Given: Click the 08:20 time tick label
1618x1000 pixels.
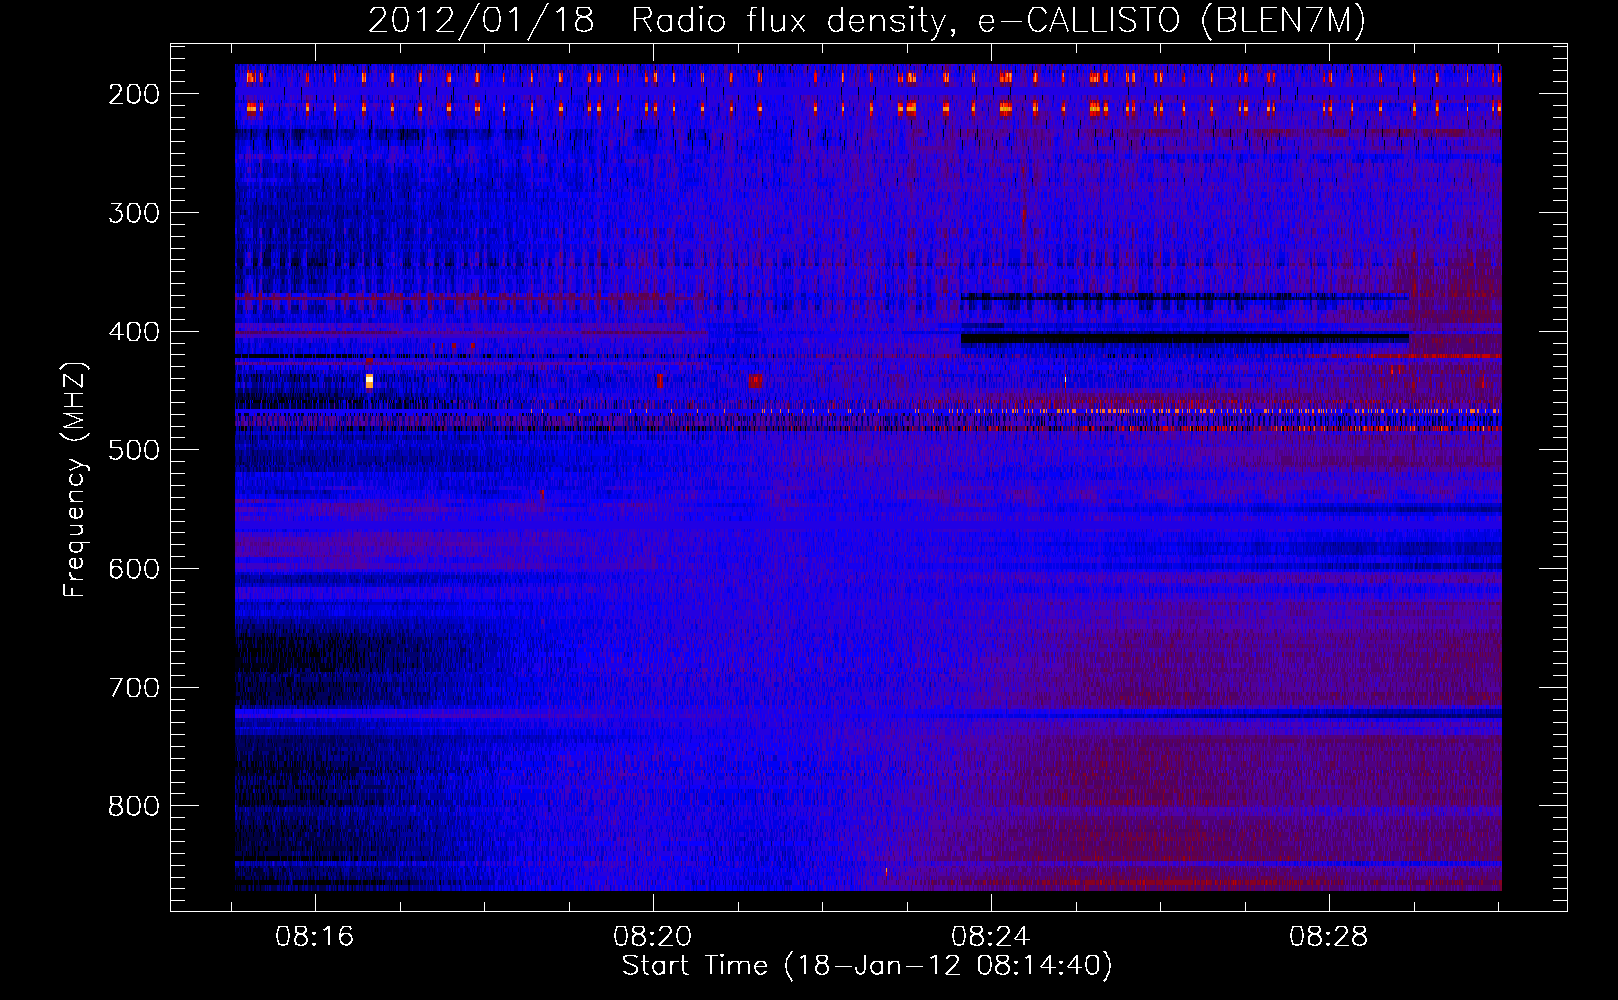Looking at the screenshot, I should tap(653, 937).
